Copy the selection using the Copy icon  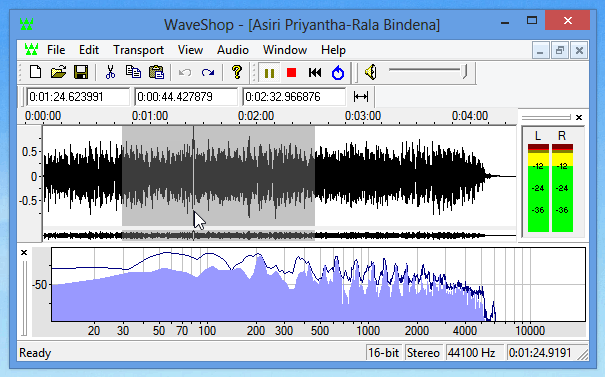pos(133,72)
